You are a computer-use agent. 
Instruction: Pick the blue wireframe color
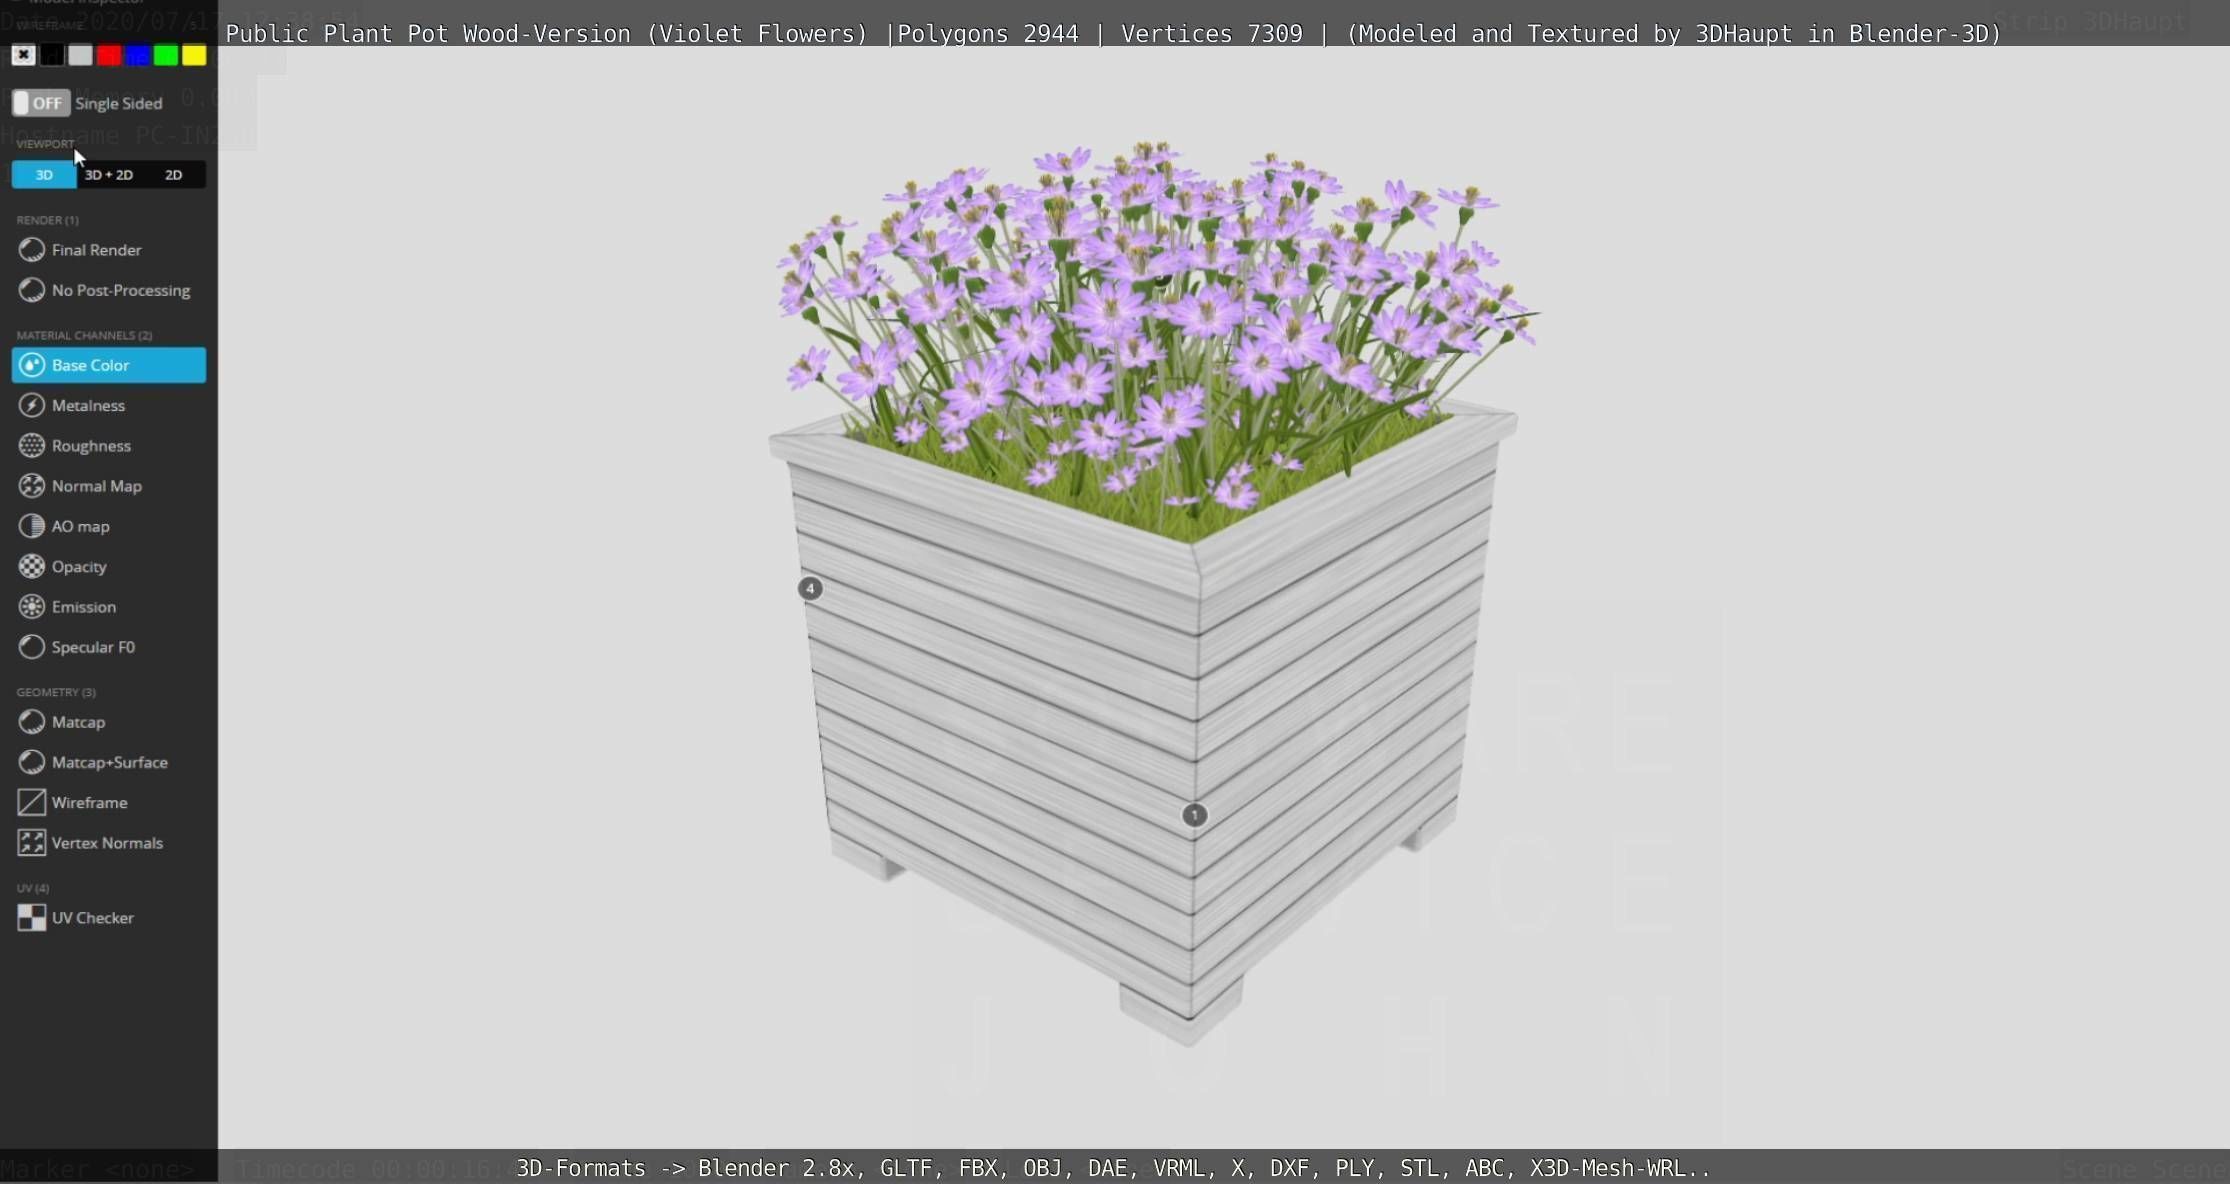137,55
